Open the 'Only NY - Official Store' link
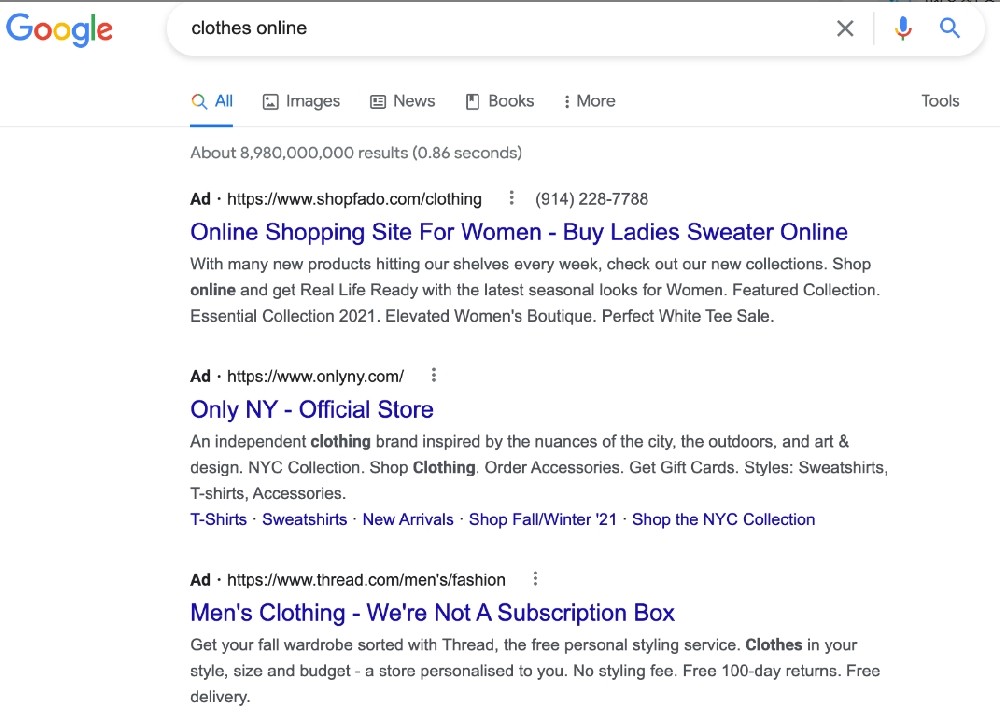Screen dimensions: 1000x728 (x=312, y=409)
